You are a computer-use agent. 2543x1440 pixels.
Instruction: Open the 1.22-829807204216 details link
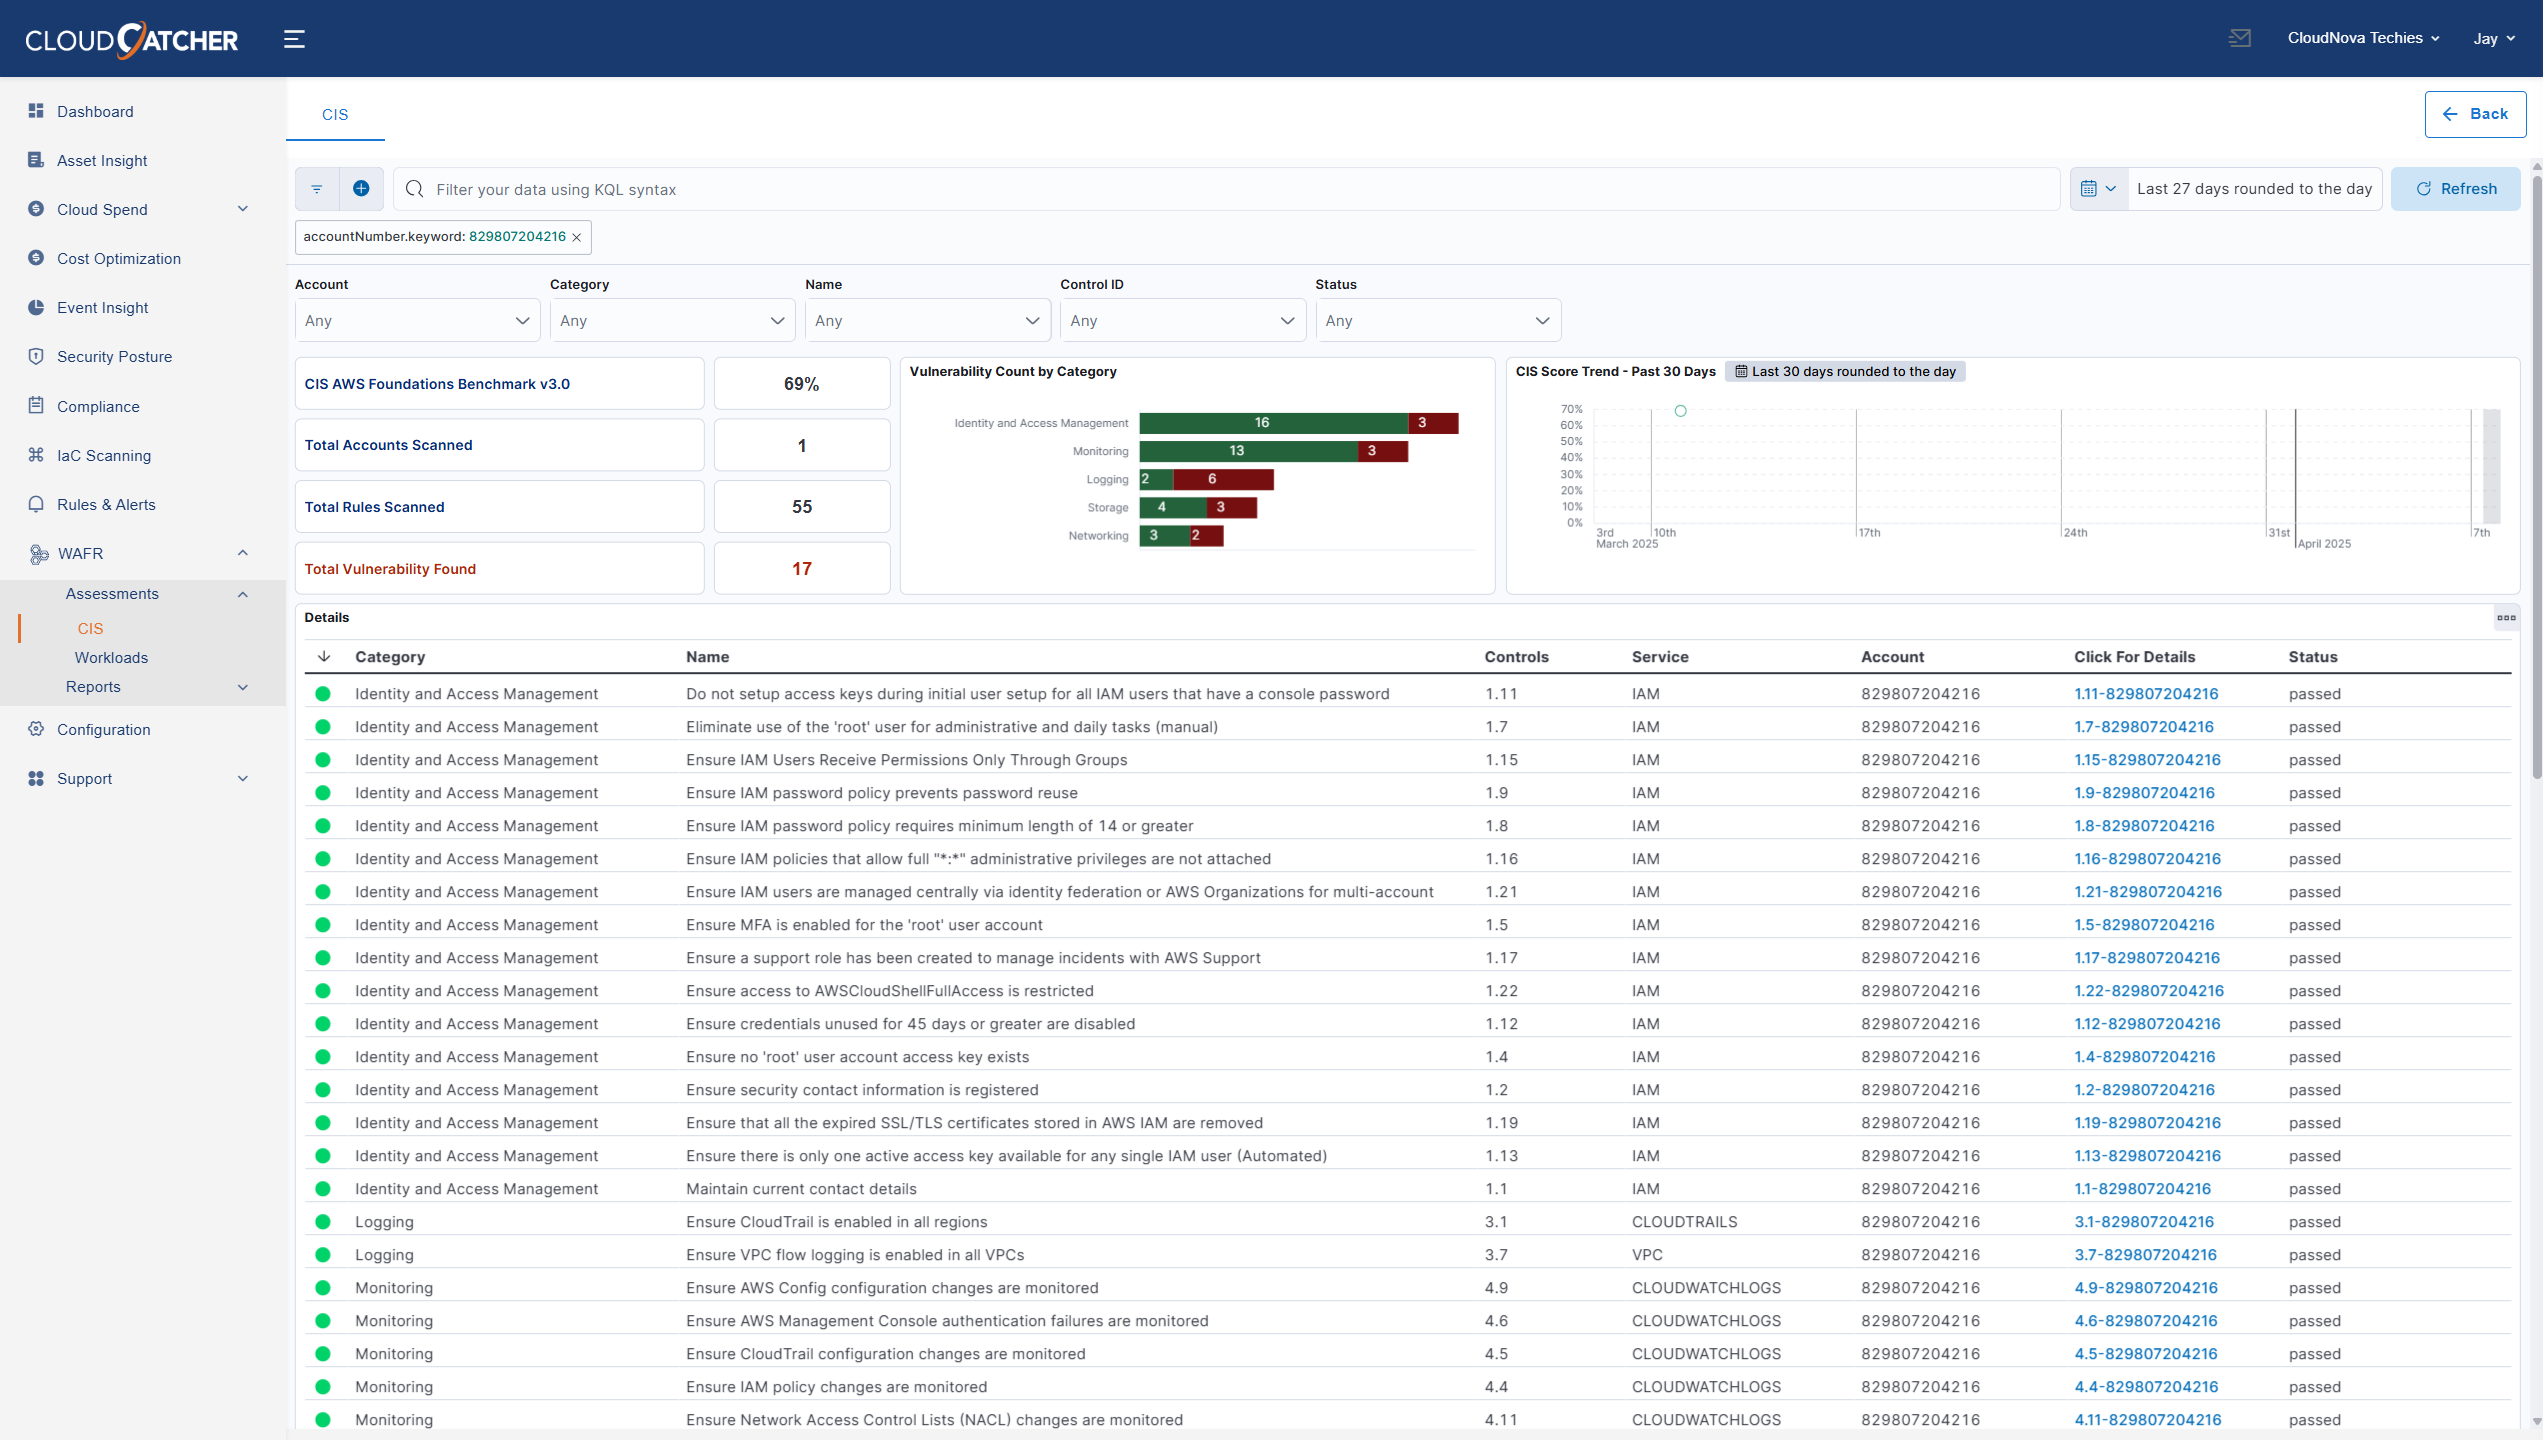point(2149,991)
